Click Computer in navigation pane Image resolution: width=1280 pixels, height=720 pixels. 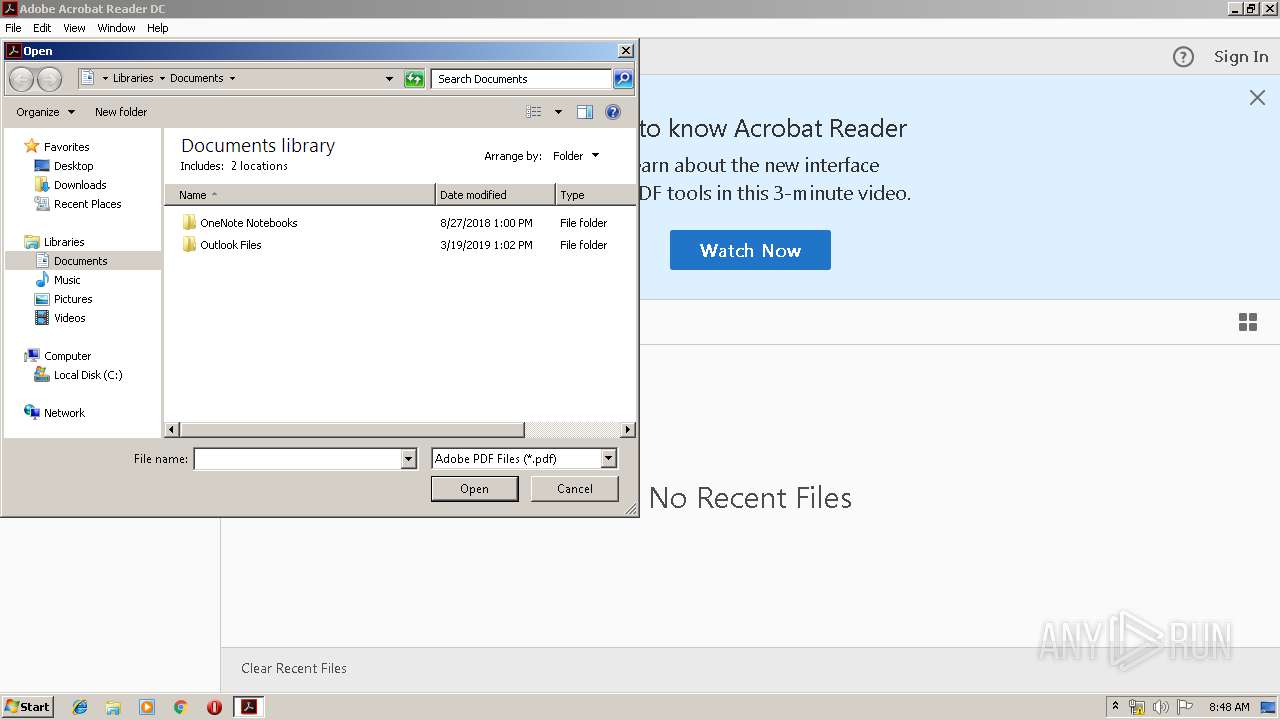67,356
